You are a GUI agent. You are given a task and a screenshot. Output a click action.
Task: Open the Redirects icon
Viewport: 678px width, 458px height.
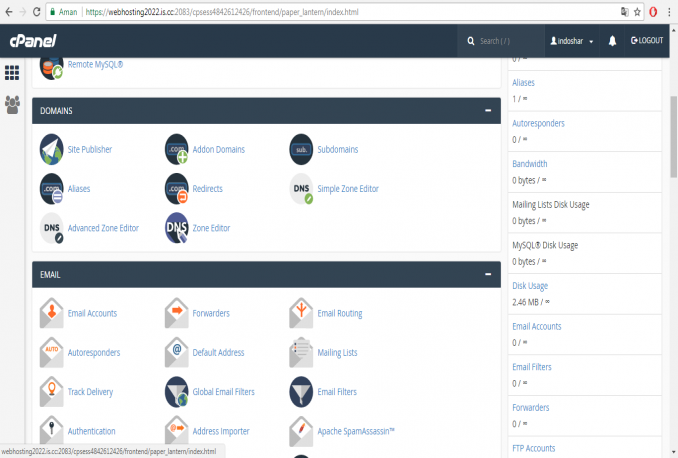[176, 189]
